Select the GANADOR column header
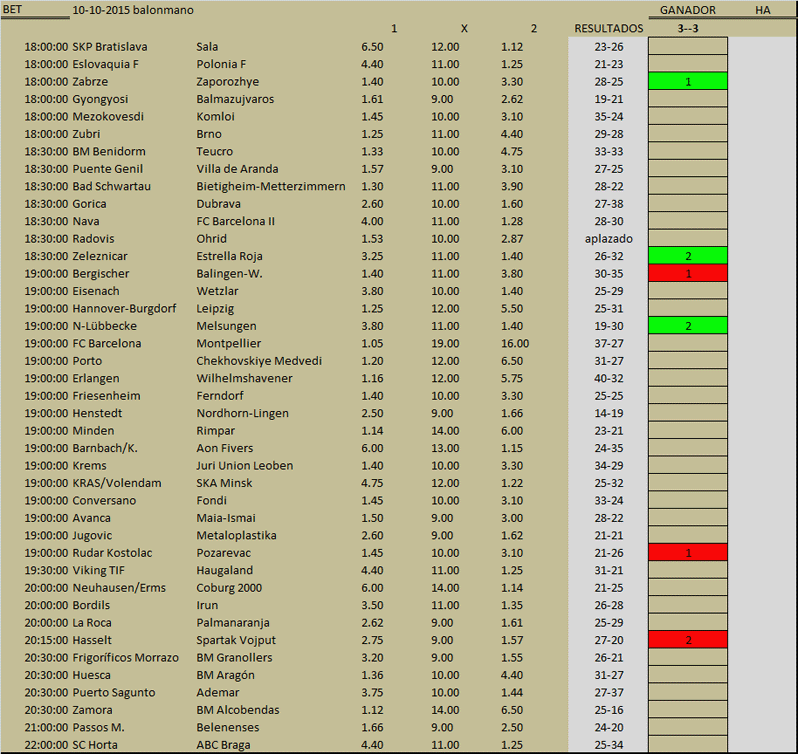 tap(688, 10)
